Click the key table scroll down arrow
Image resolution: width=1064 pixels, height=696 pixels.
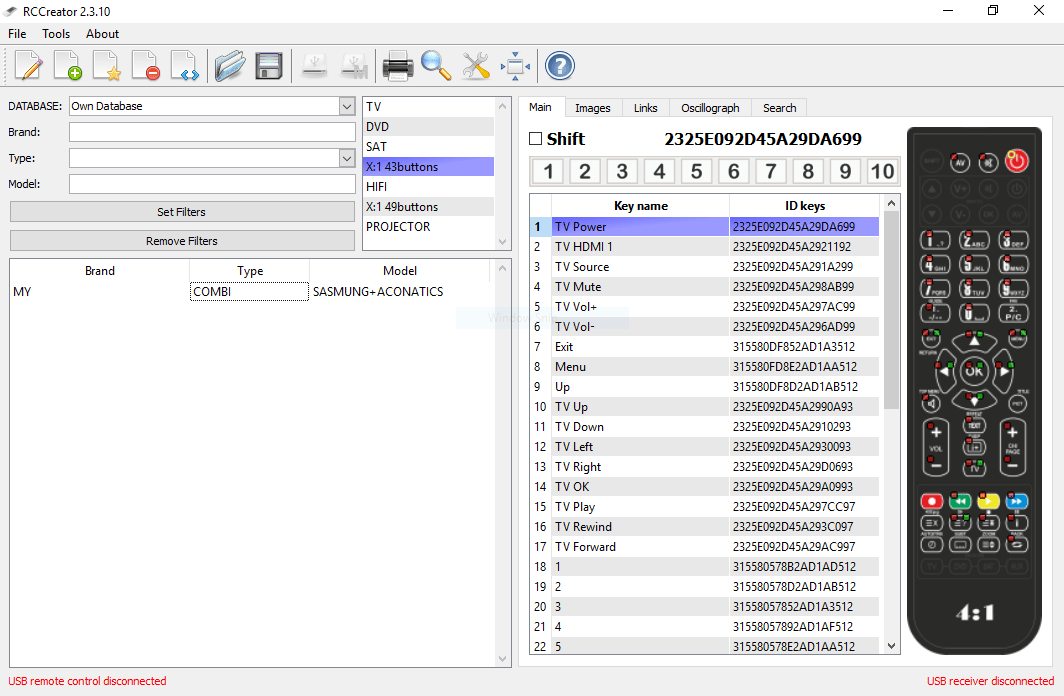tap(892, 646)
